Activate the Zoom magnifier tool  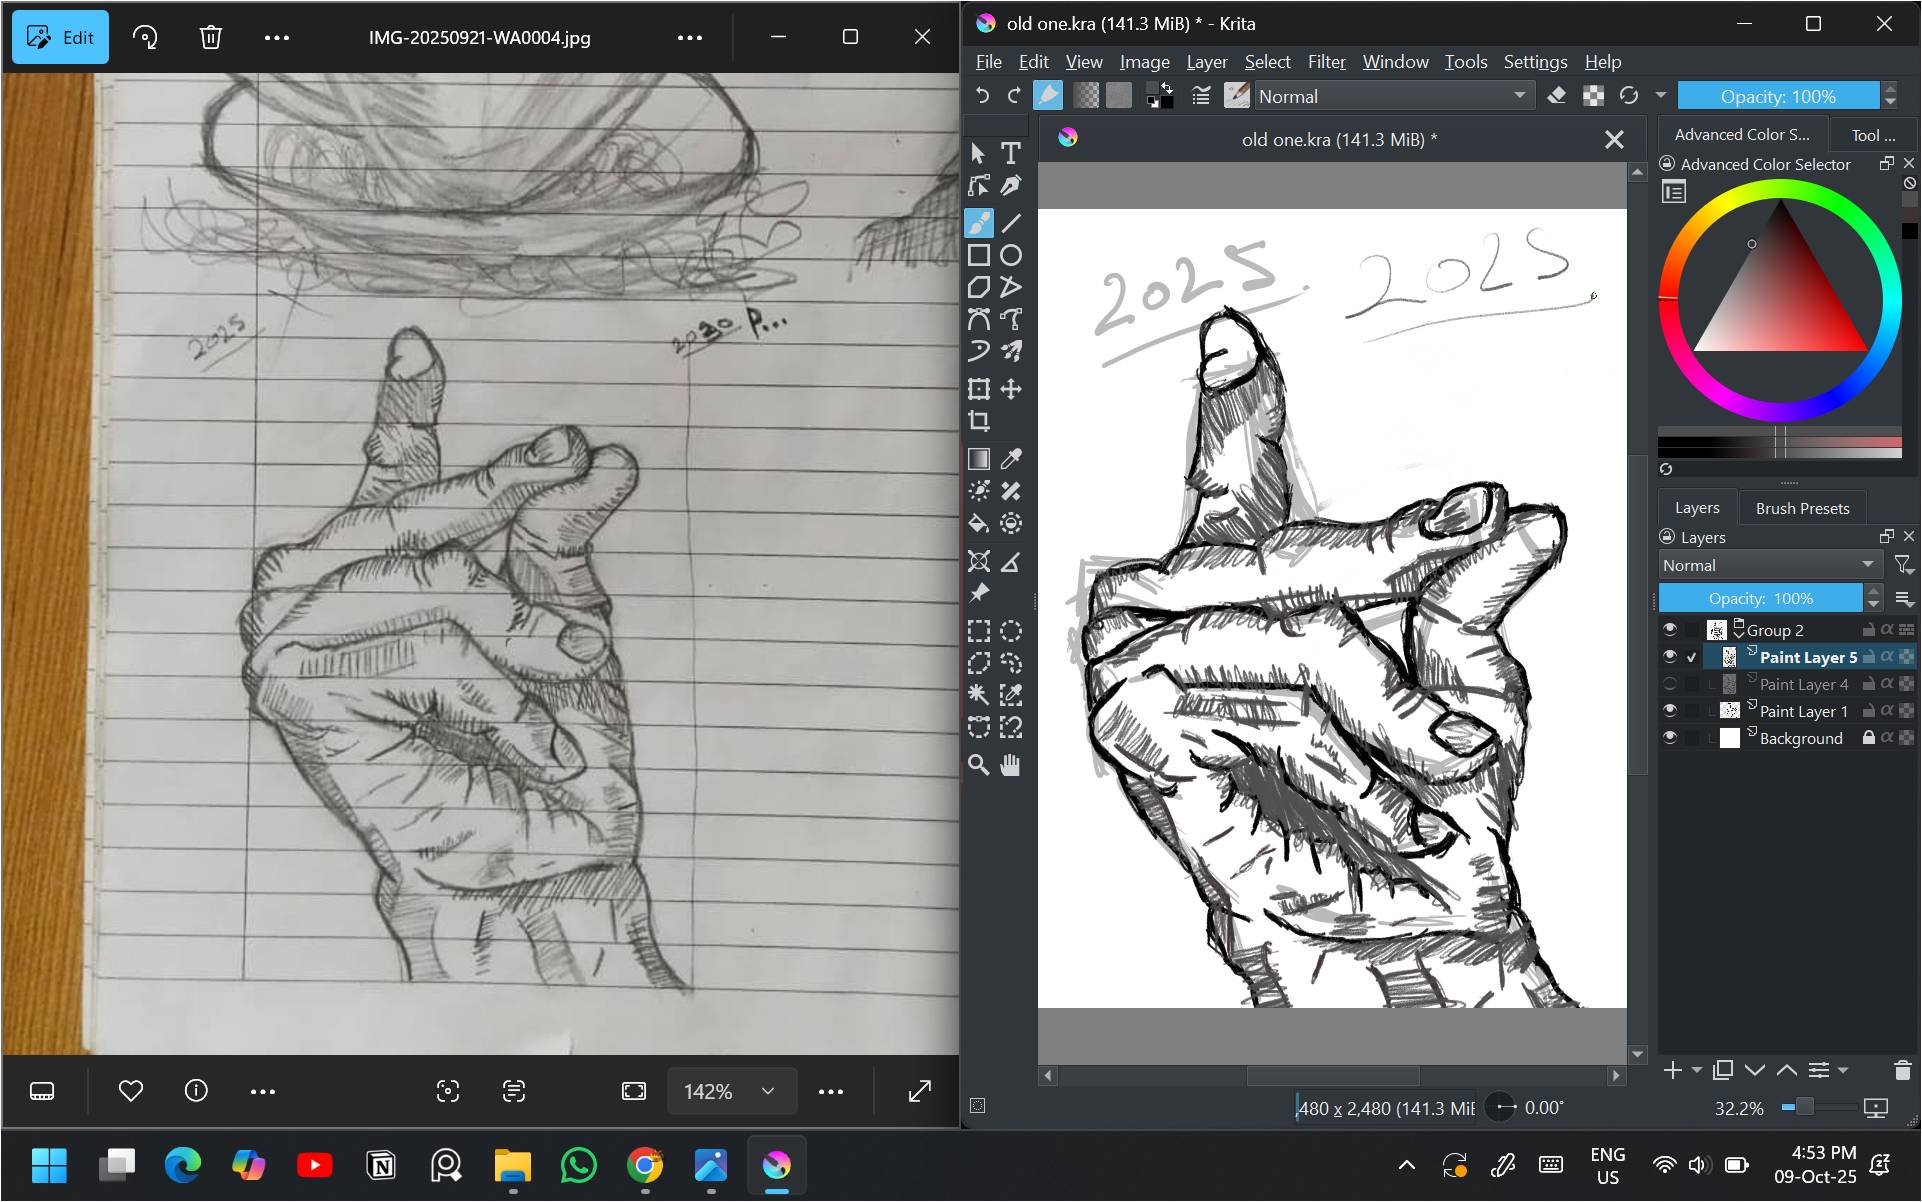(979, 765)
